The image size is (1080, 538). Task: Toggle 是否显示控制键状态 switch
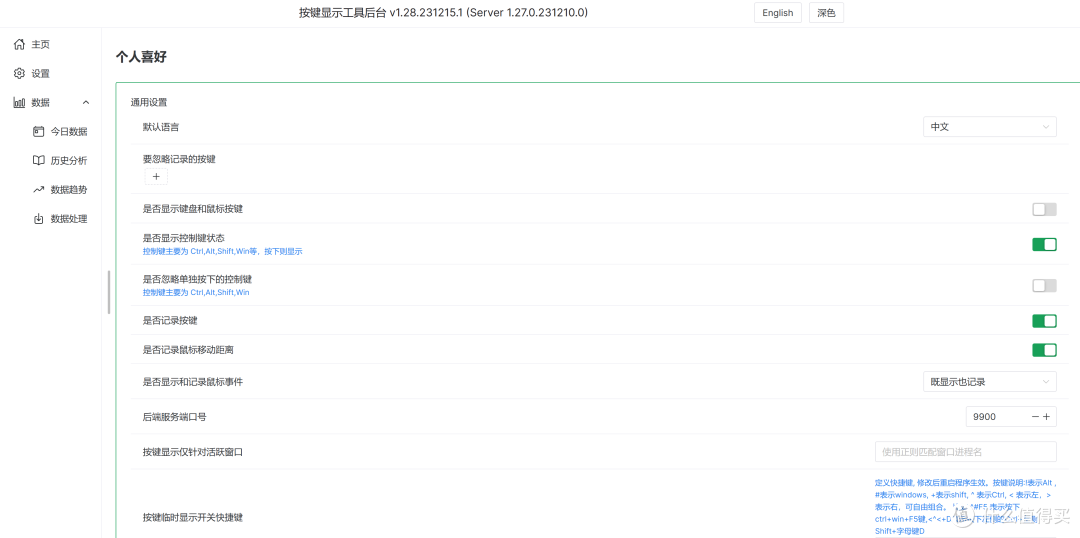1044,245
